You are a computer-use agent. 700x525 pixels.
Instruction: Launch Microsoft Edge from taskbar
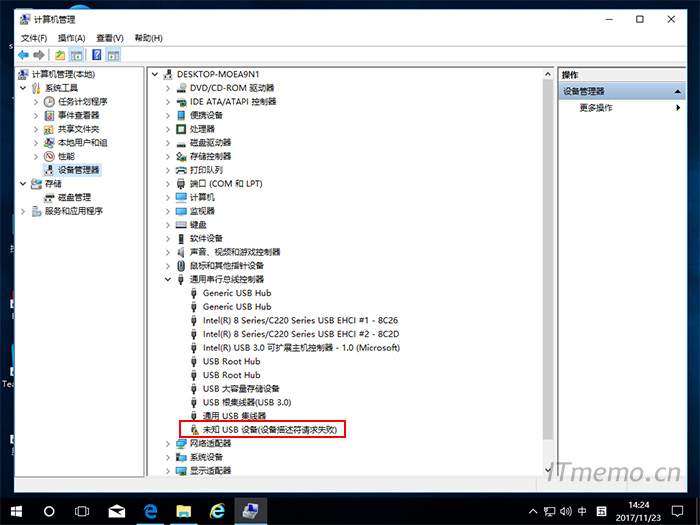tap(150, 511)
